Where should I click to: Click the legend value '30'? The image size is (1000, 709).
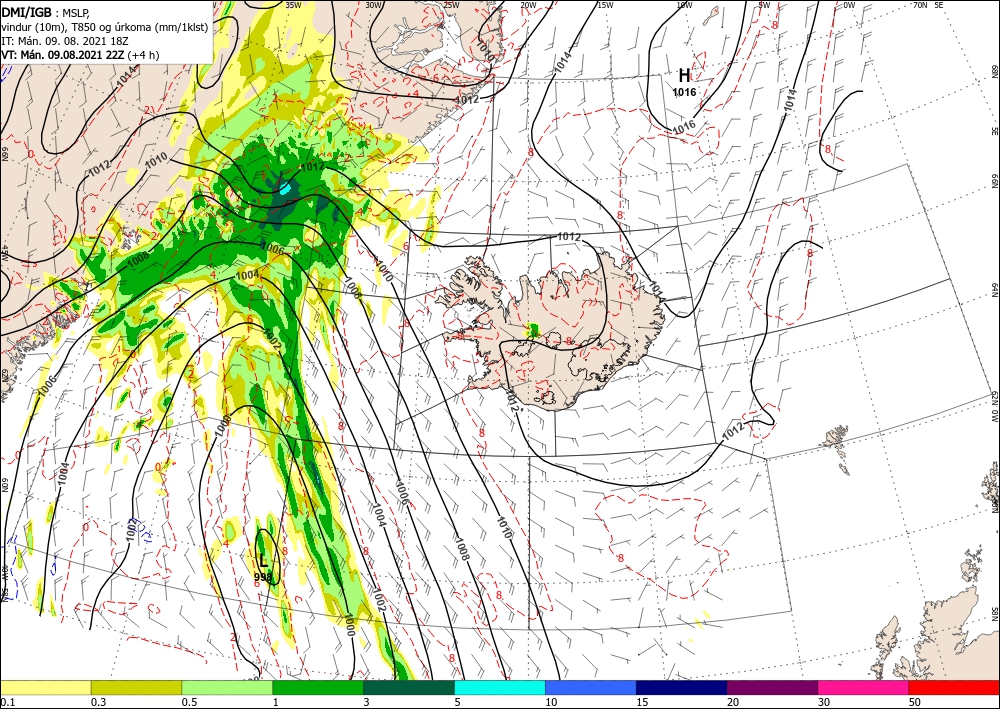[825, 702]
